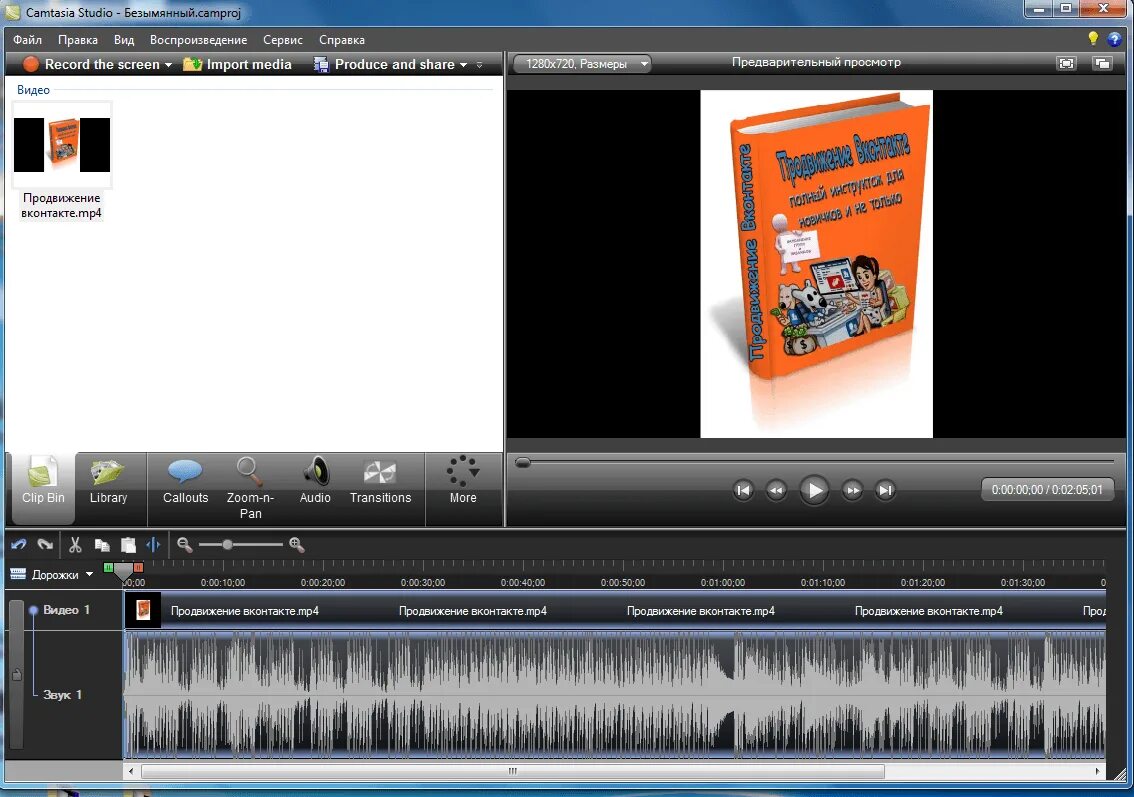The height and width of the screenshot is (797, 1134).
Task: Open the Воспроизведение menu
Action: tap(198, 40)
